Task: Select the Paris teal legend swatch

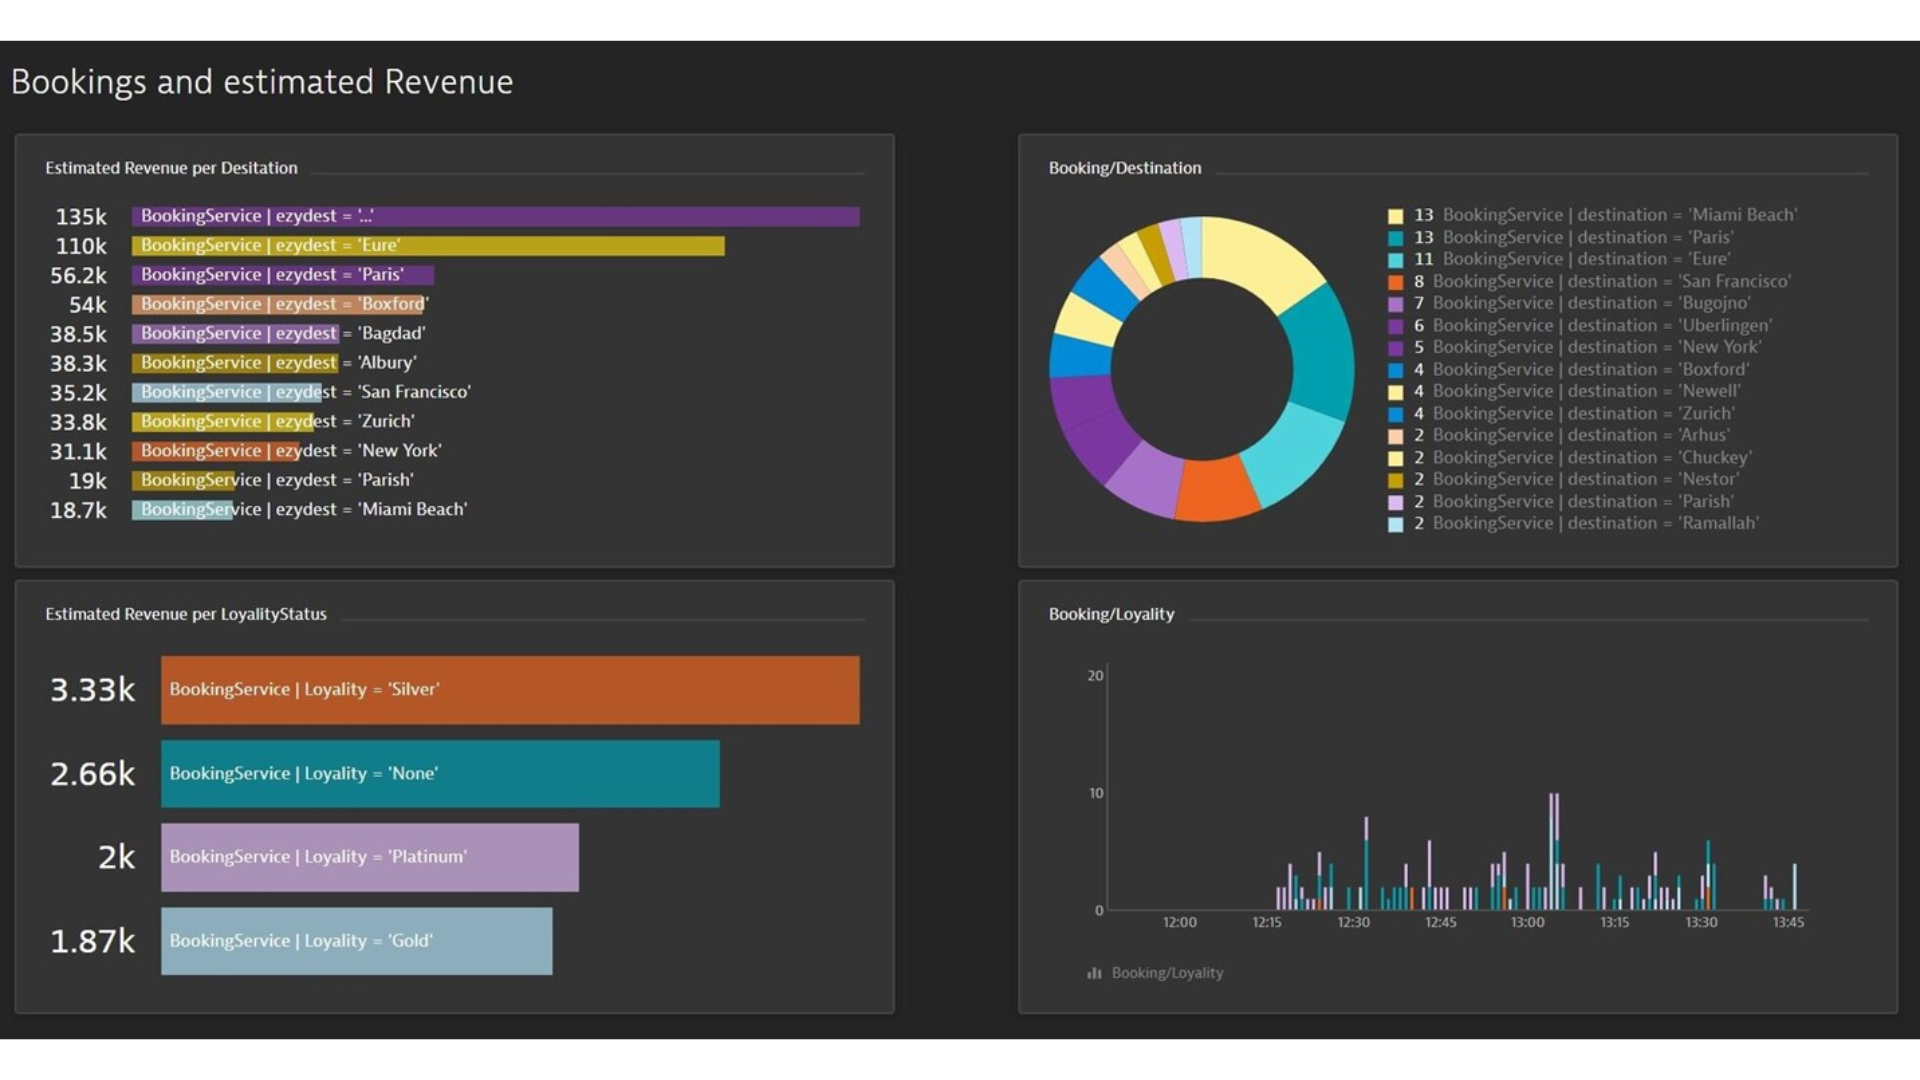Action: point(1395,238)
